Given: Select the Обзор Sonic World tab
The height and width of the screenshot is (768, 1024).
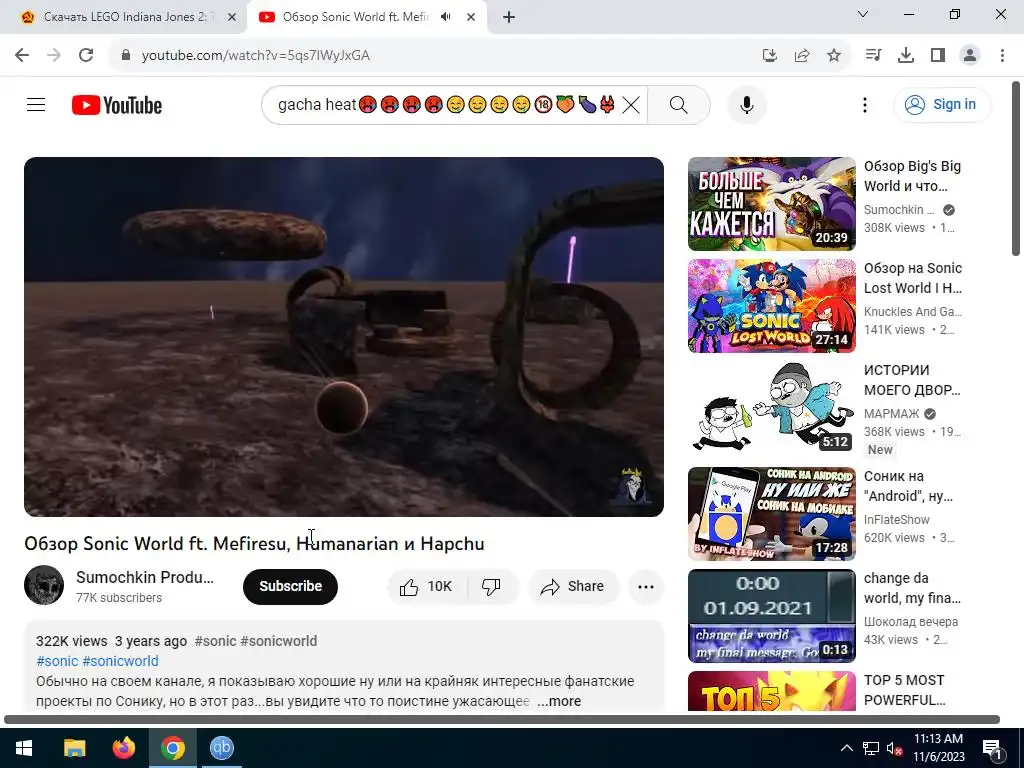Looking at the screenshot, I should (356, 17).
